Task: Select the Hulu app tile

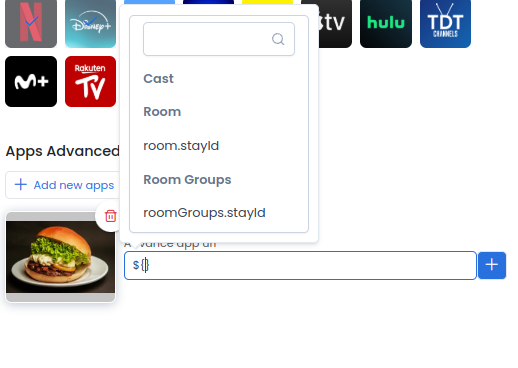Action: 386,23
